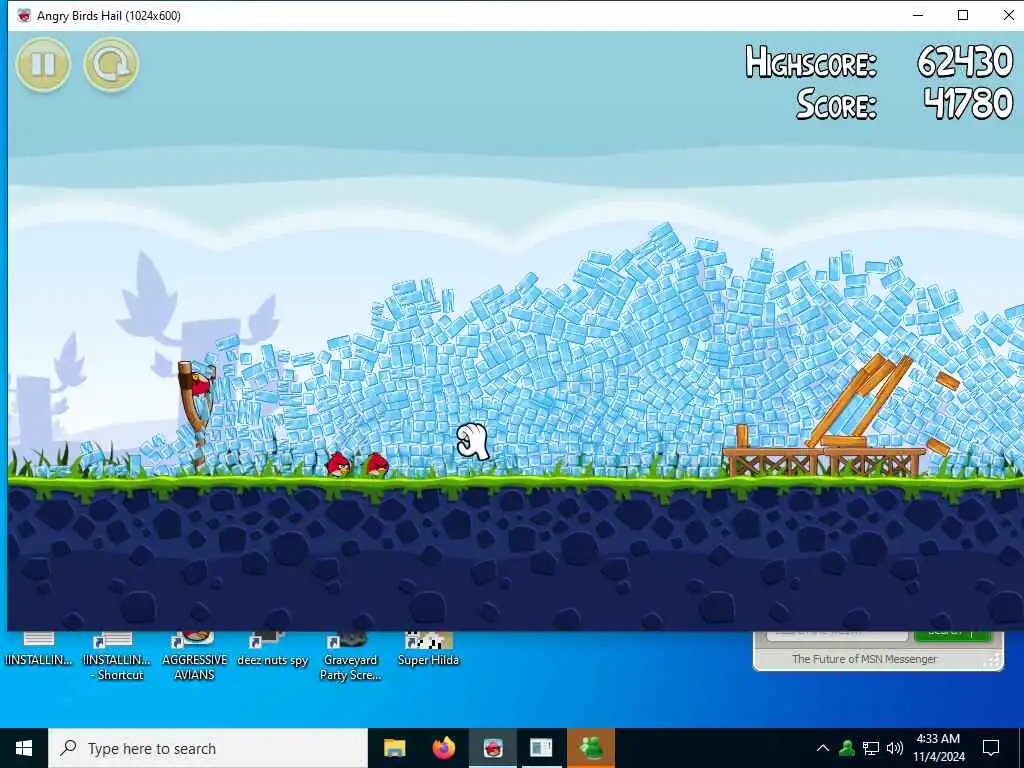Open network settings from the system tray
Viewport: 1024px width, 768px height.
point(871,748)
